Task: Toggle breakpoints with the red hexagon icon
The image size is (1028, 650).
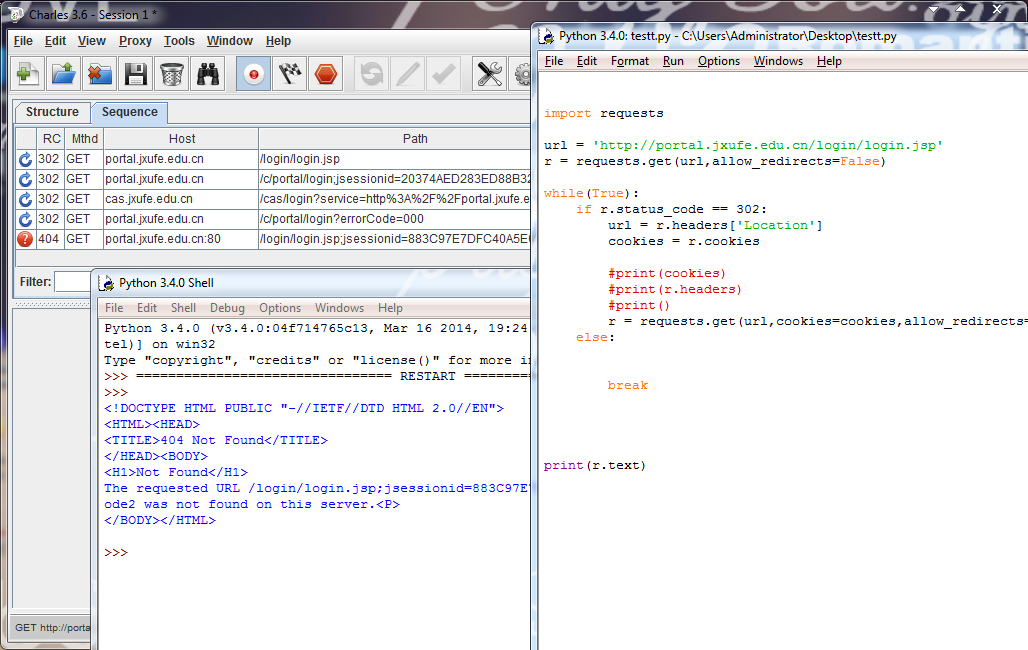Action: point(326,74)
